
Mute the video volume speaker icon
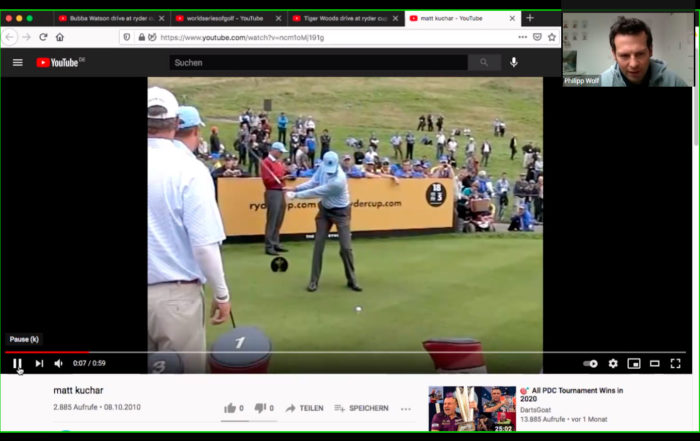[58, 363]
